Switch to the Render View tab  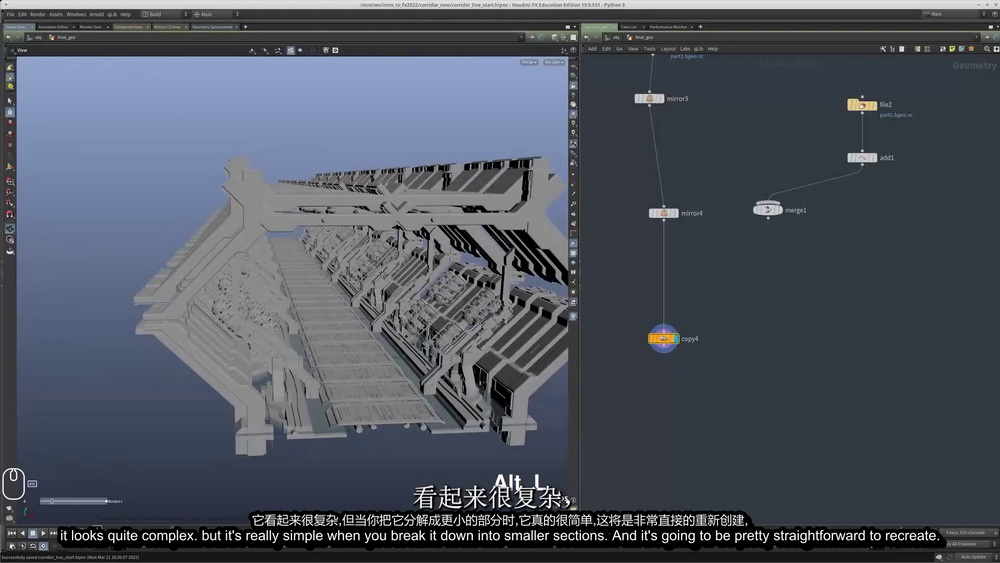pos(91,27)
